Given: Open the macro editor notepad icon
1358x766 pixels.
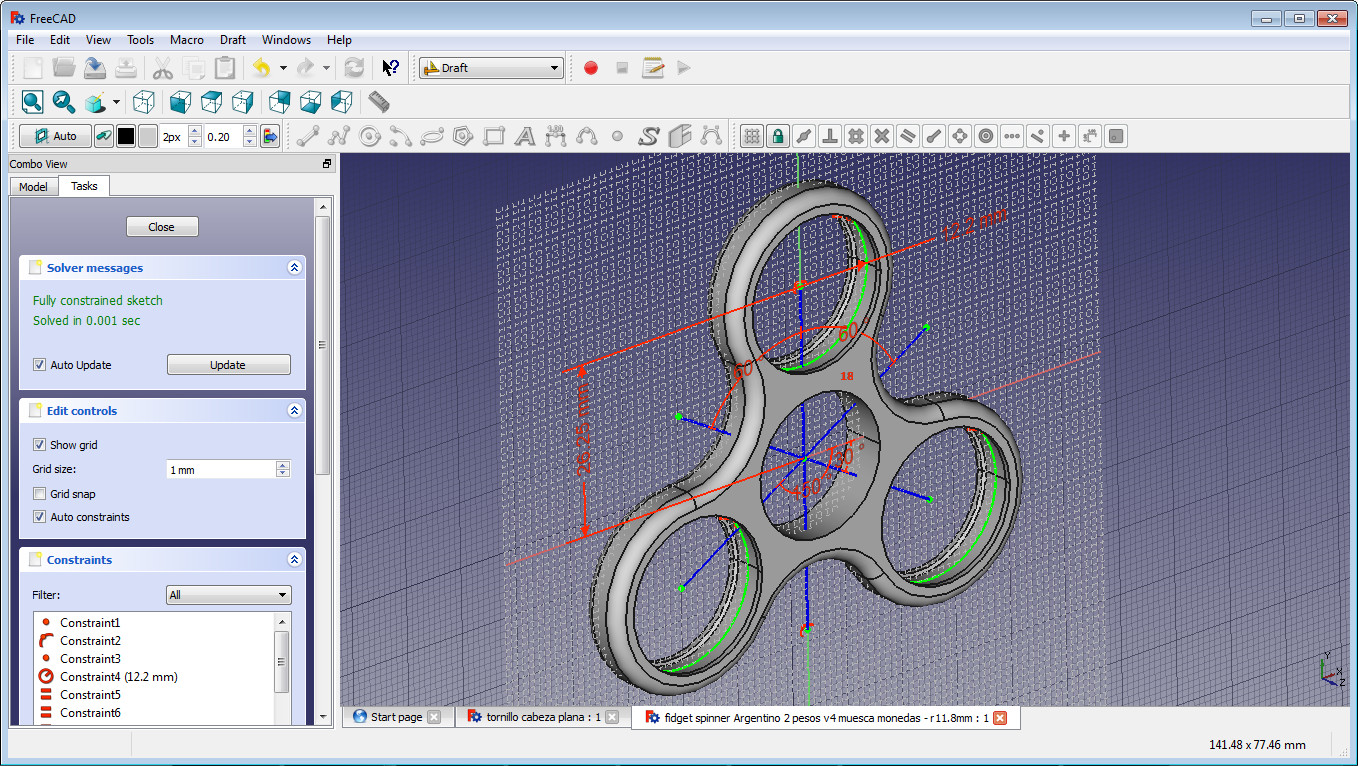Looking at the screenshot, I should coord(653,68).
